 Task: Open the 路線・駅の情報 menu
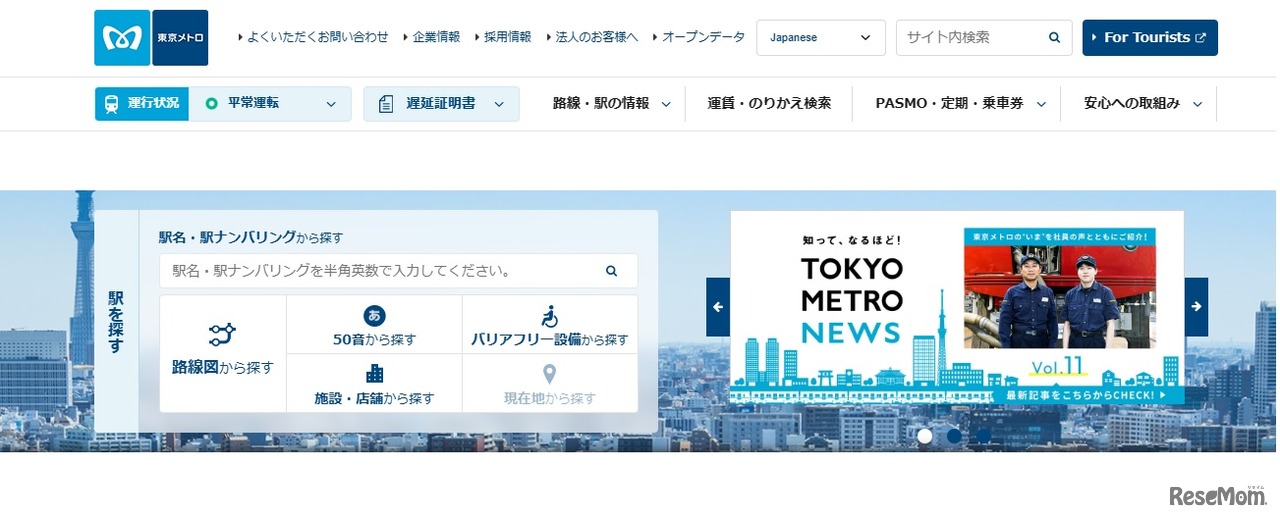[601, 103]
